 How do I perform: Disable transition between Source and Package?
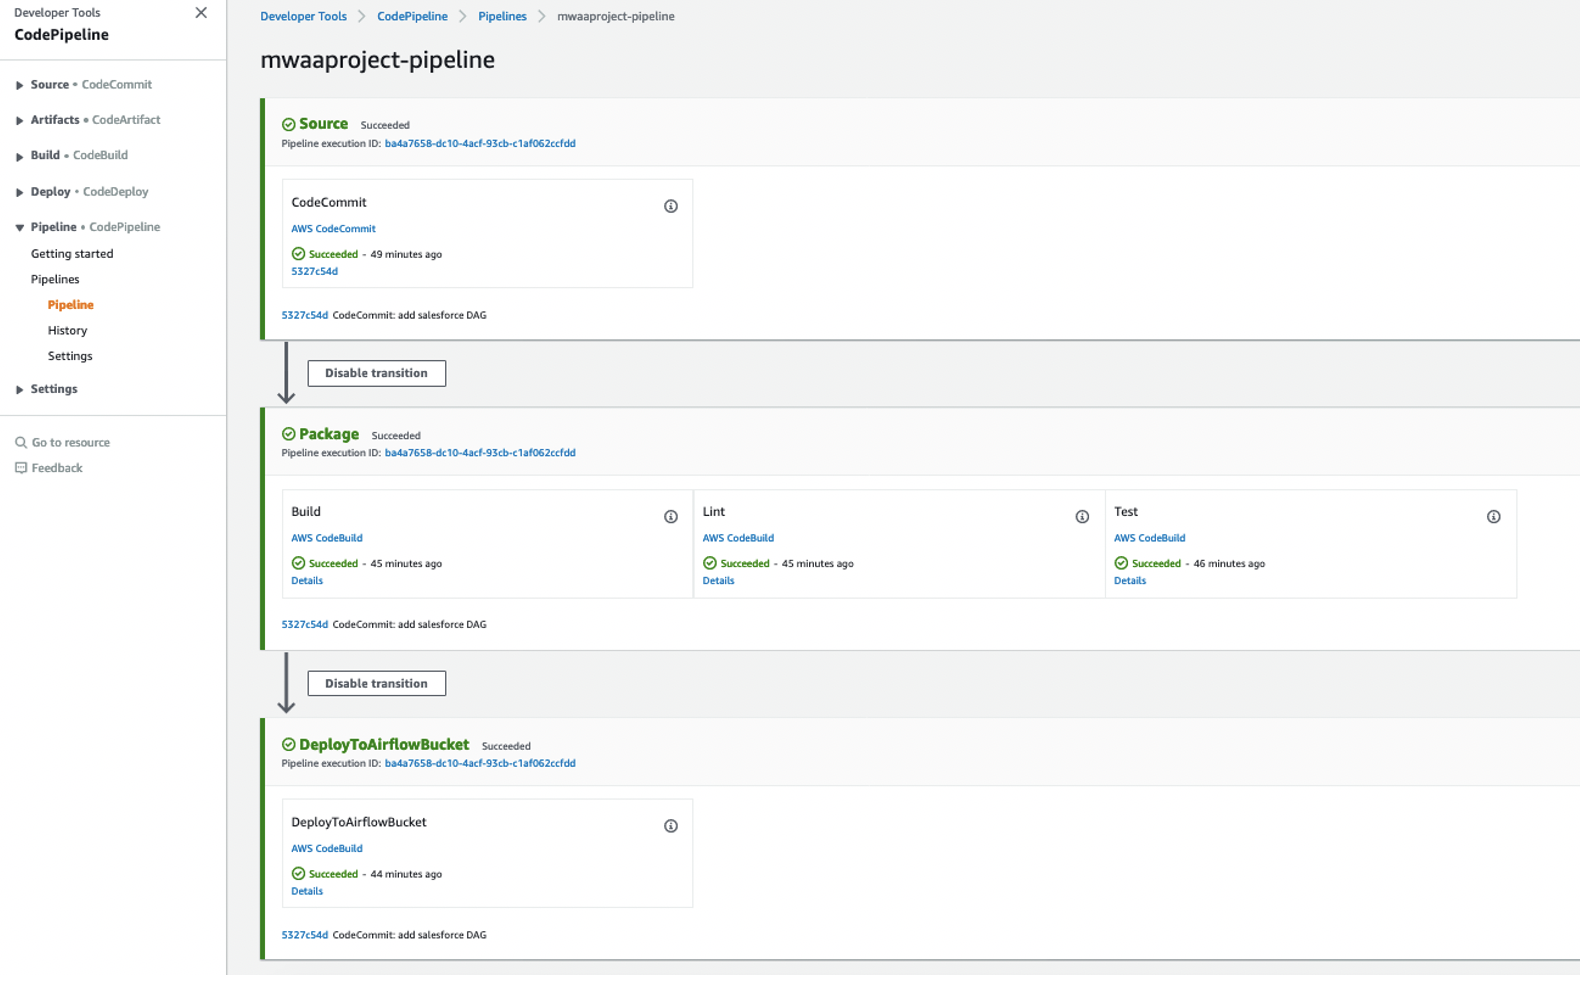point(376,373)
